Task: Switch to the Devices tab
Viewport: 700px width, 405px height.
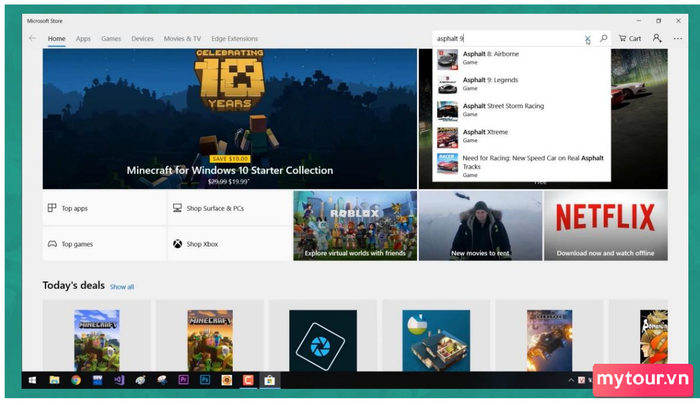Action: [x=142, y=39]
